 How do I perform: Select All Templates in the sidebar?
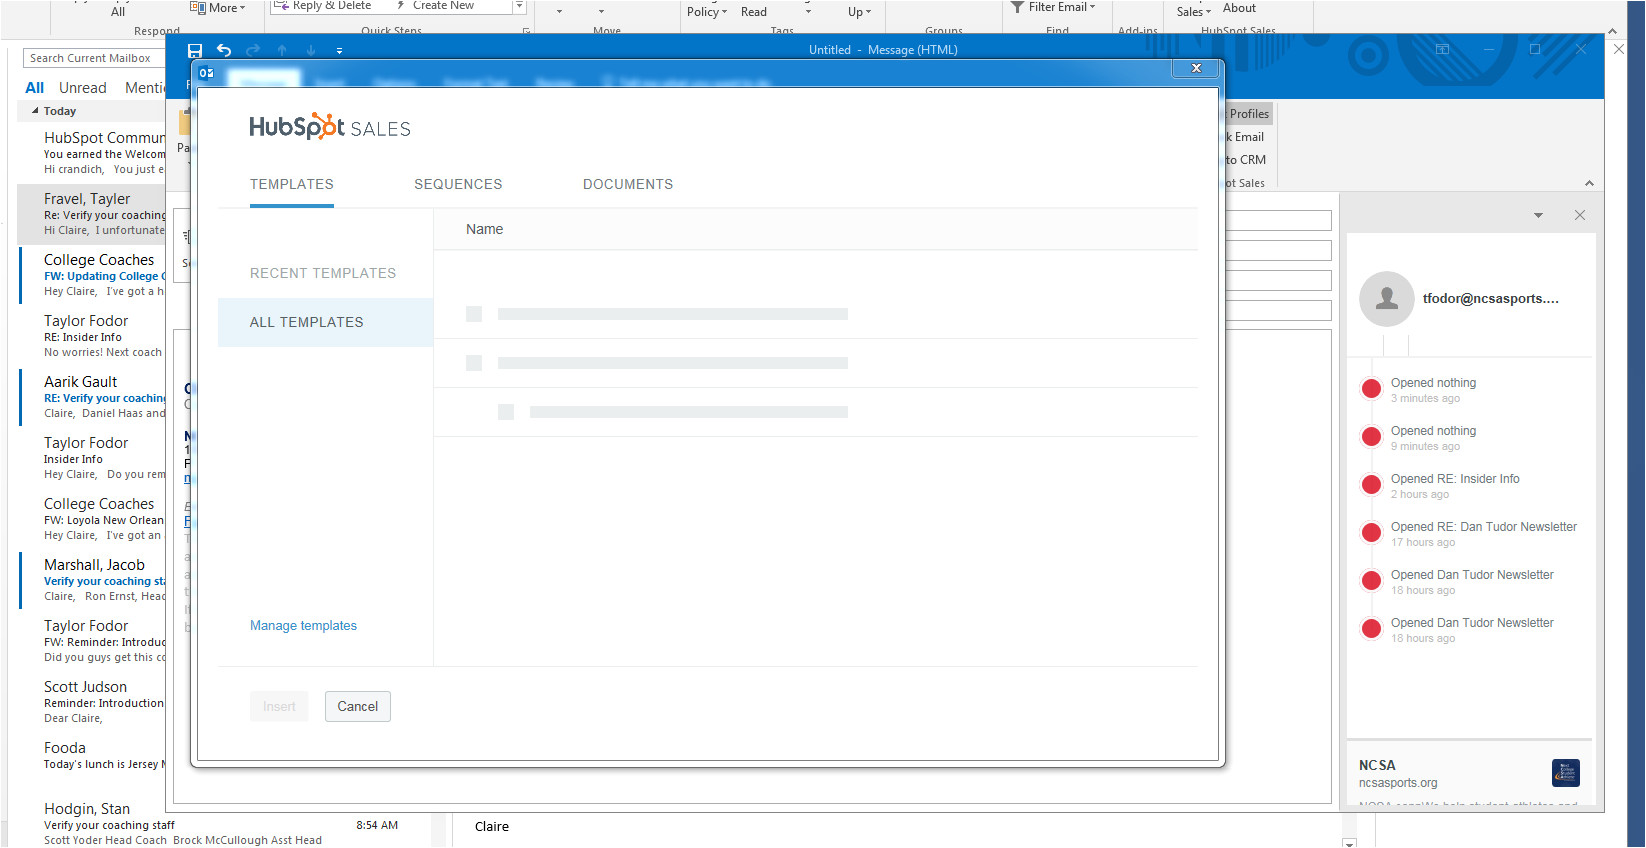pyautogui.click(x=306, y=322)
